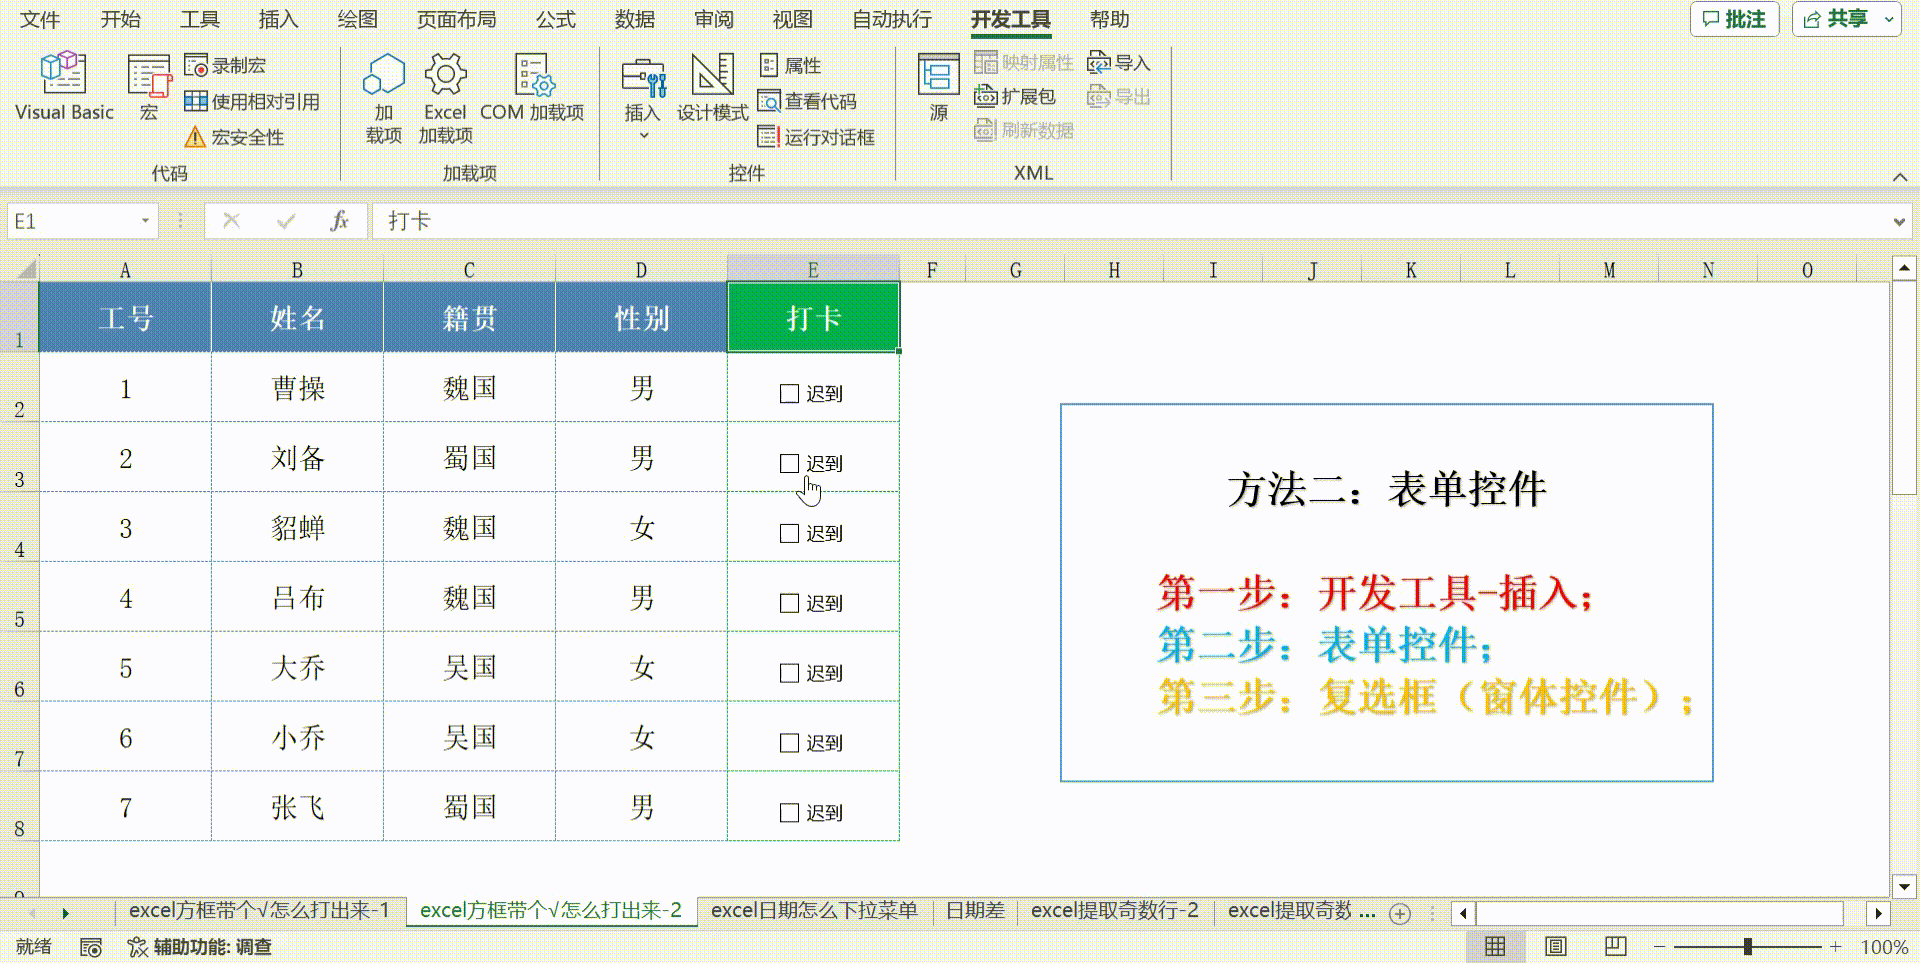Check 迟到 box for 张飞
Viewport: 1920px width, 964px height.
pyautogui.click(x=789, y=813)
